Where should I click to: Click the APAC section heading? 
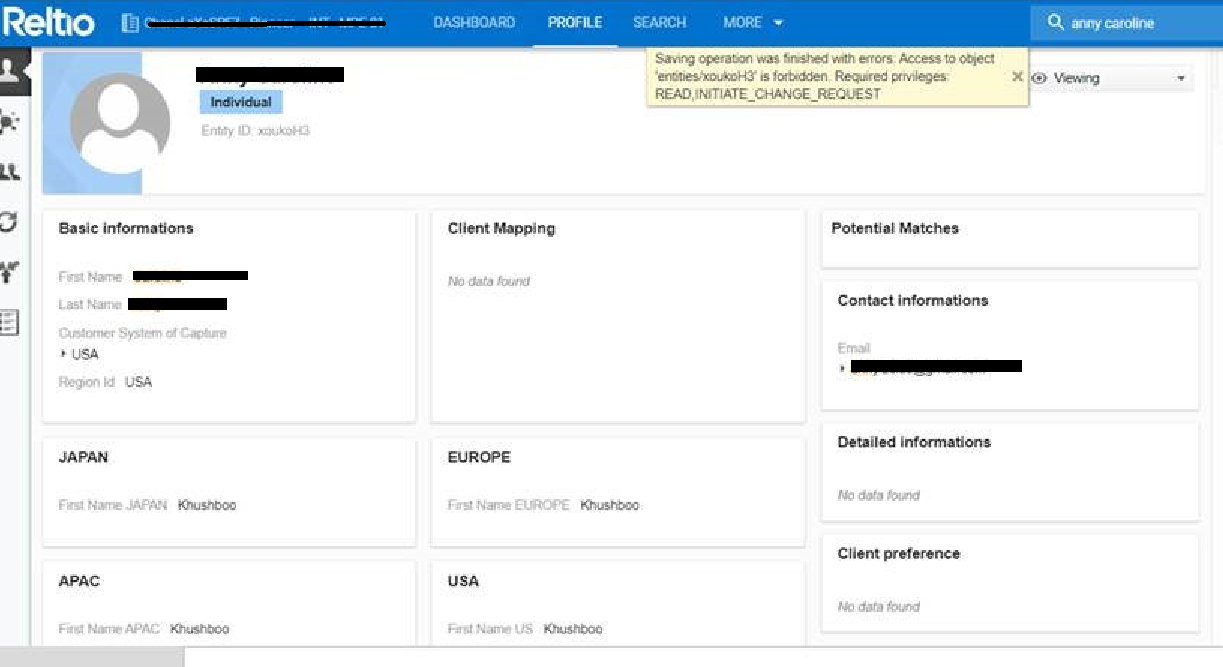click(x=80, y=581)
